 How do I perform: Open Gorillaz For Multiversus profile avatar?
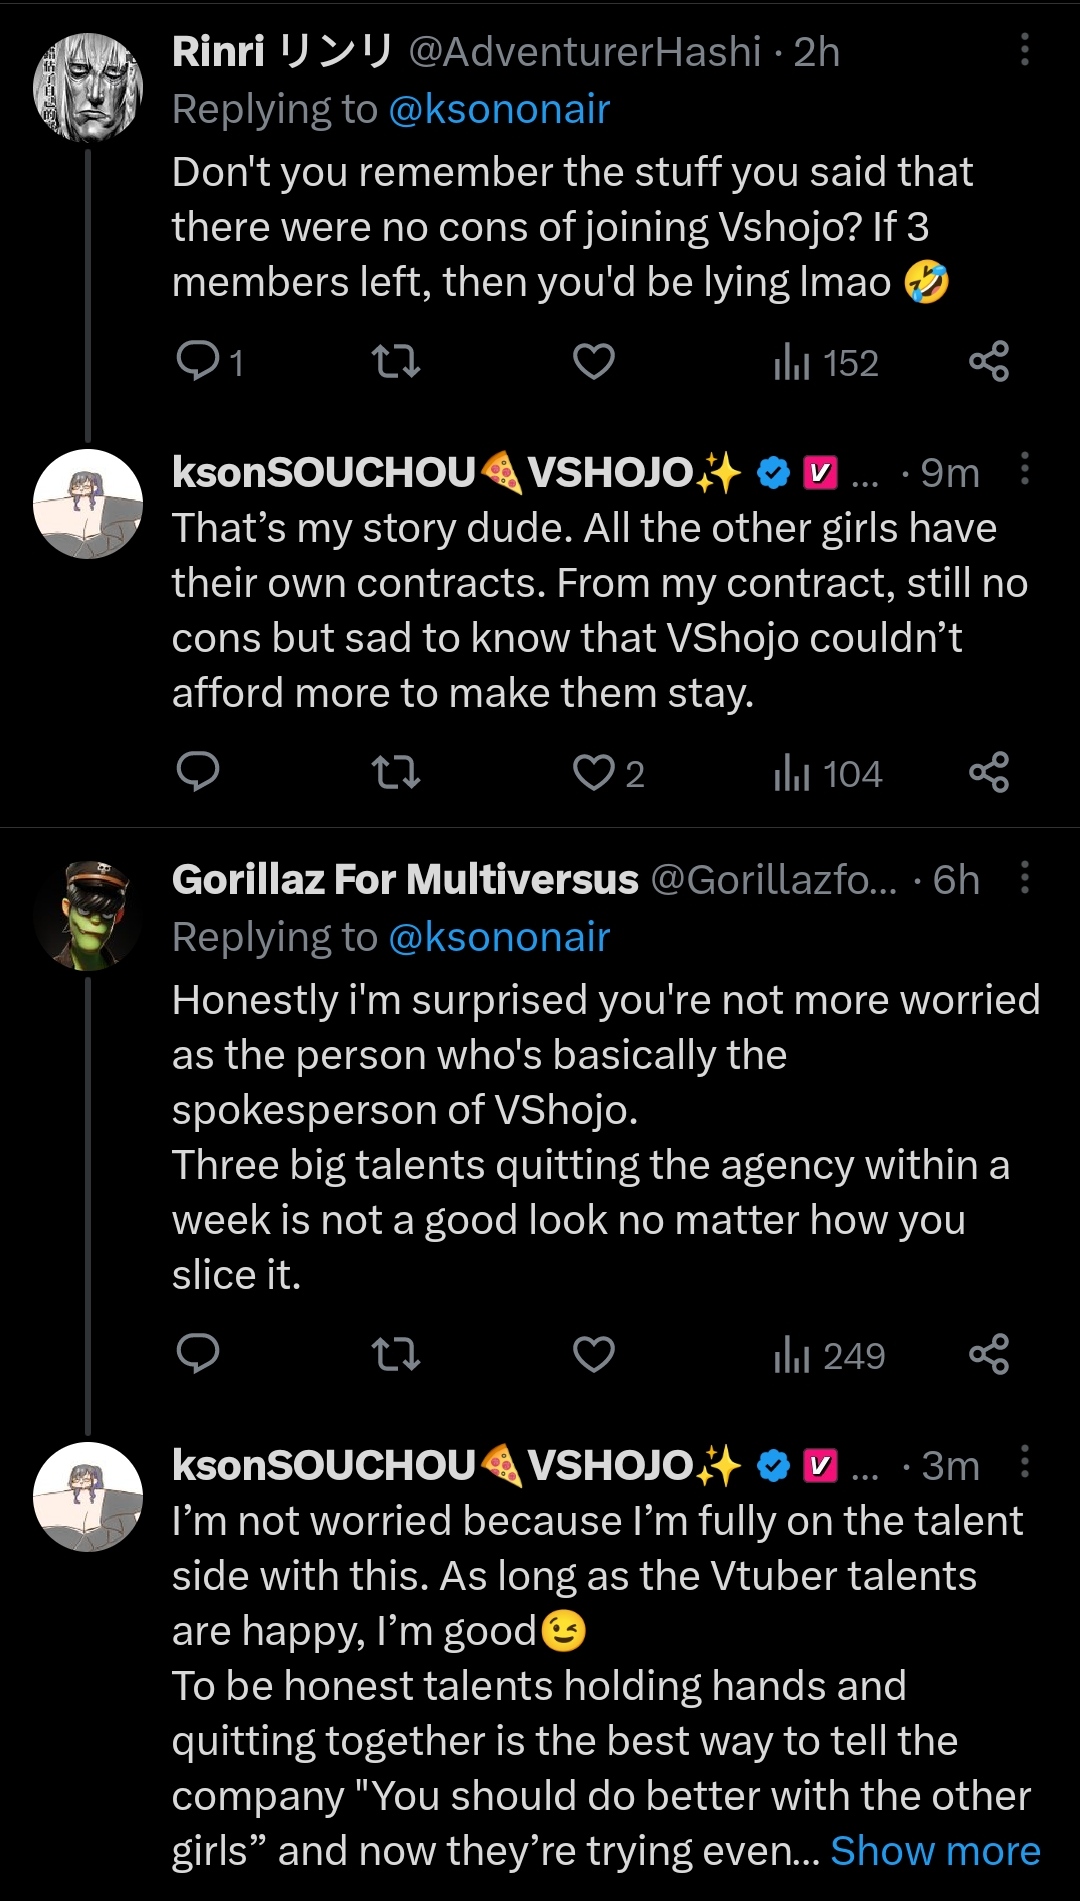click(88, 915)
